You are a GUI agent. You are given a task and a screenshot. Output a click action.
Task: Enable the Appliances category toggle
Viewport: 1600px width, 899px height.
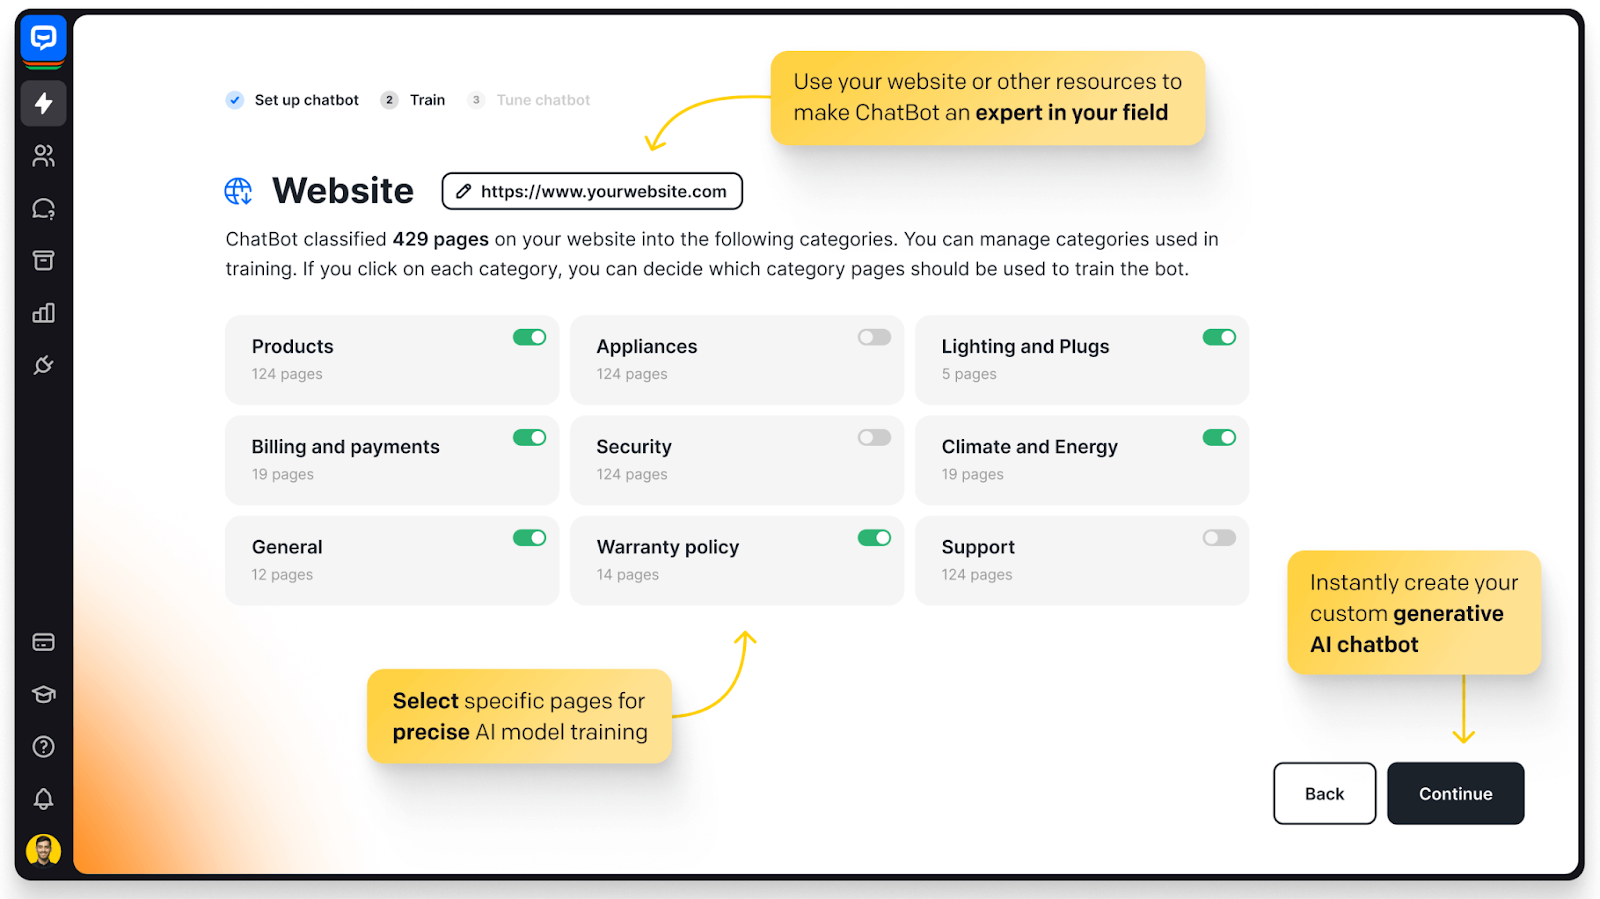coord(874,337)
